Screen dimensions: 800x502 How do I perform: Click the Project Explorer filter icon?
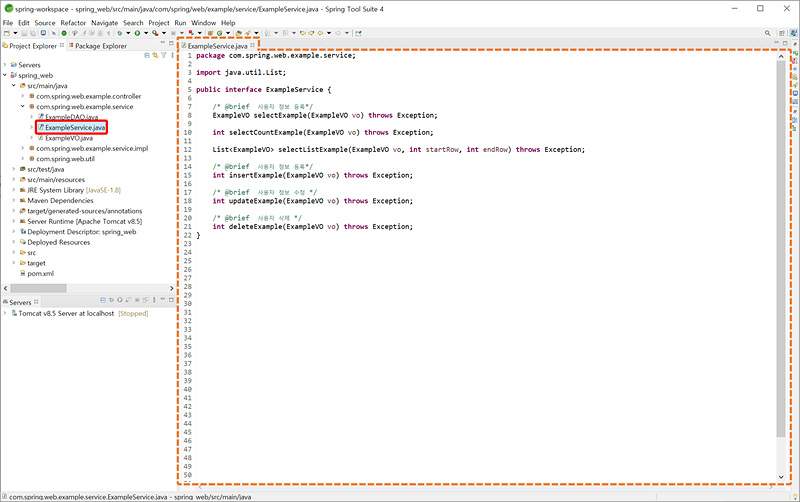164,55
